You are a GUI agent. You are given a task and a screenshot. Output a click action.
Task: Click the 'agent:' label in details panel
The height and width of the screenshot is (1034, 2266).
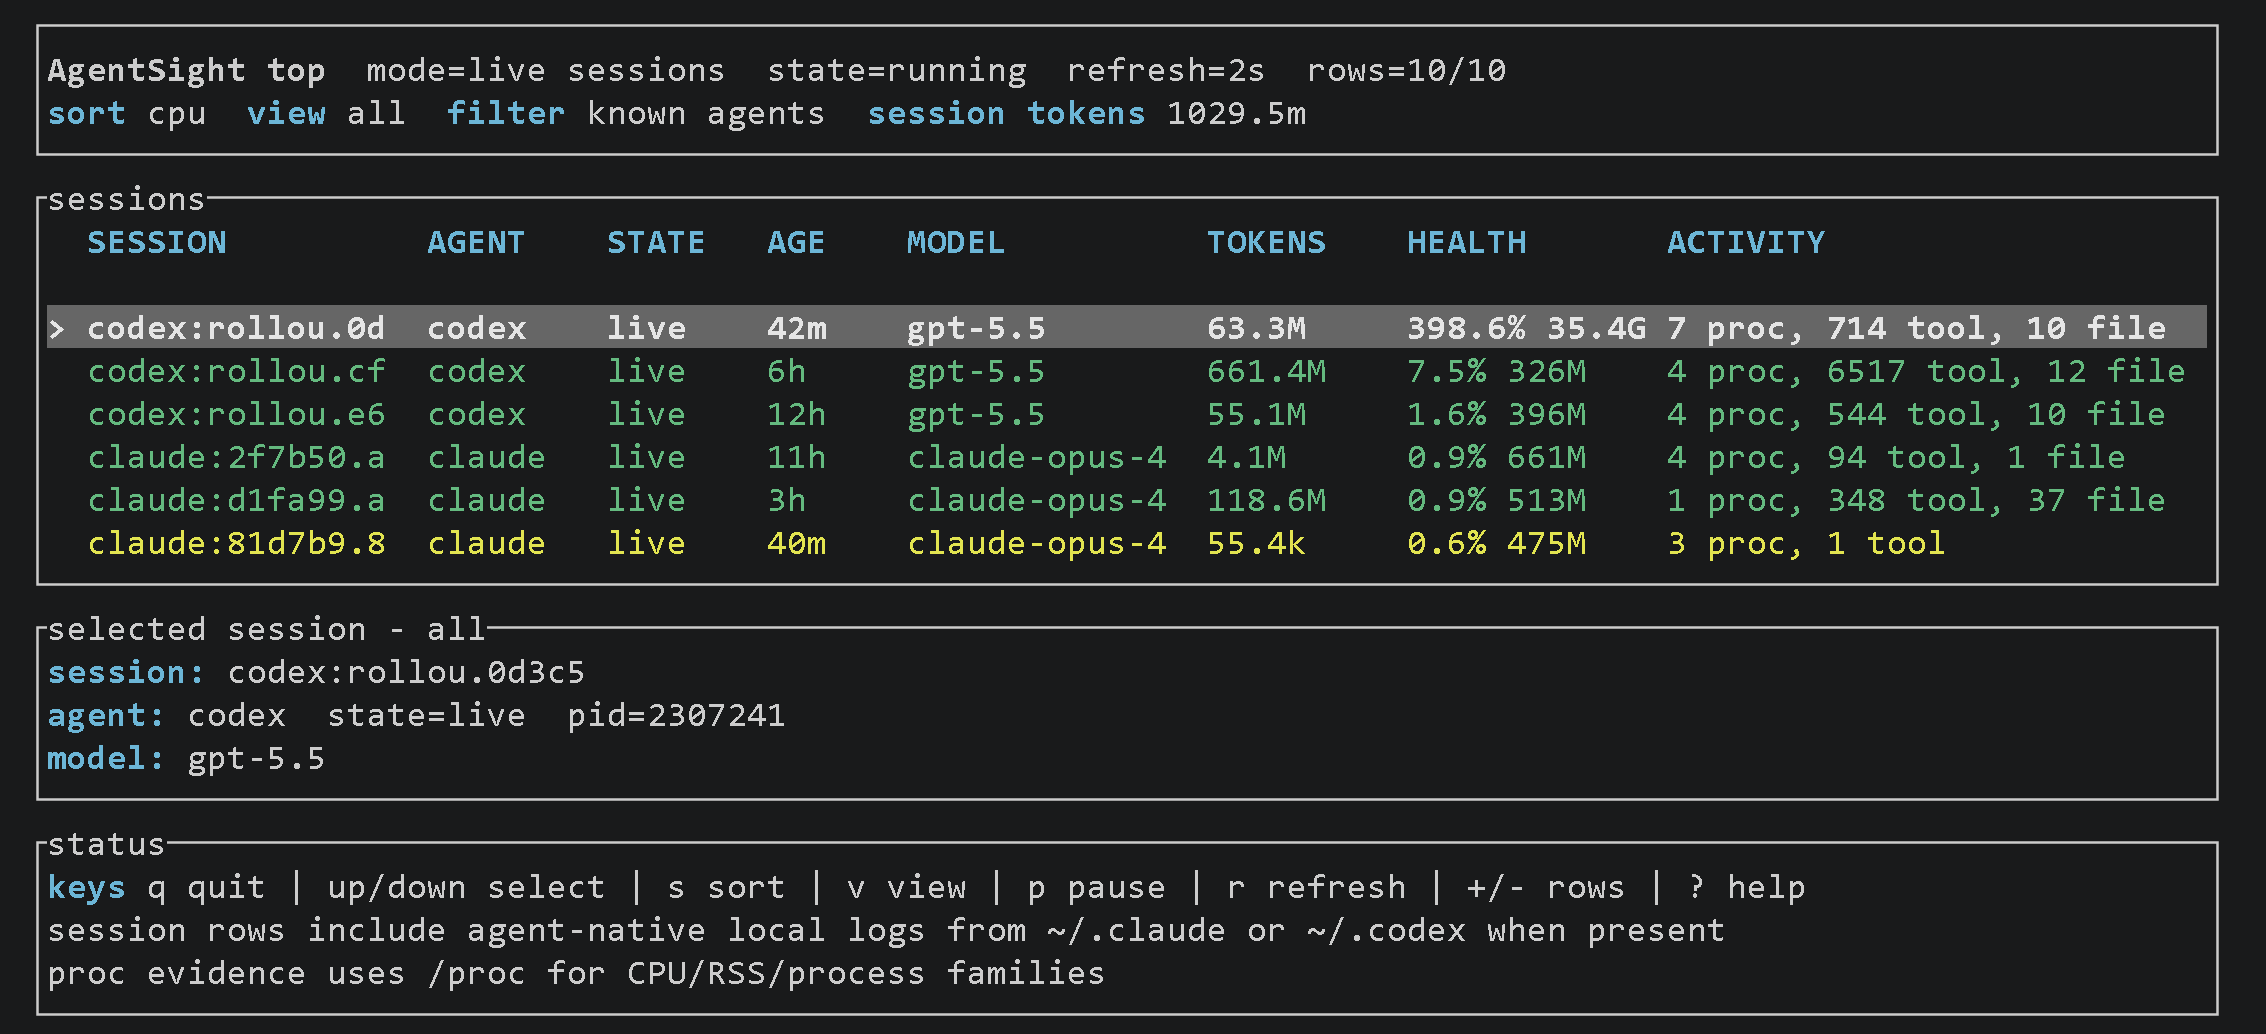106,715
